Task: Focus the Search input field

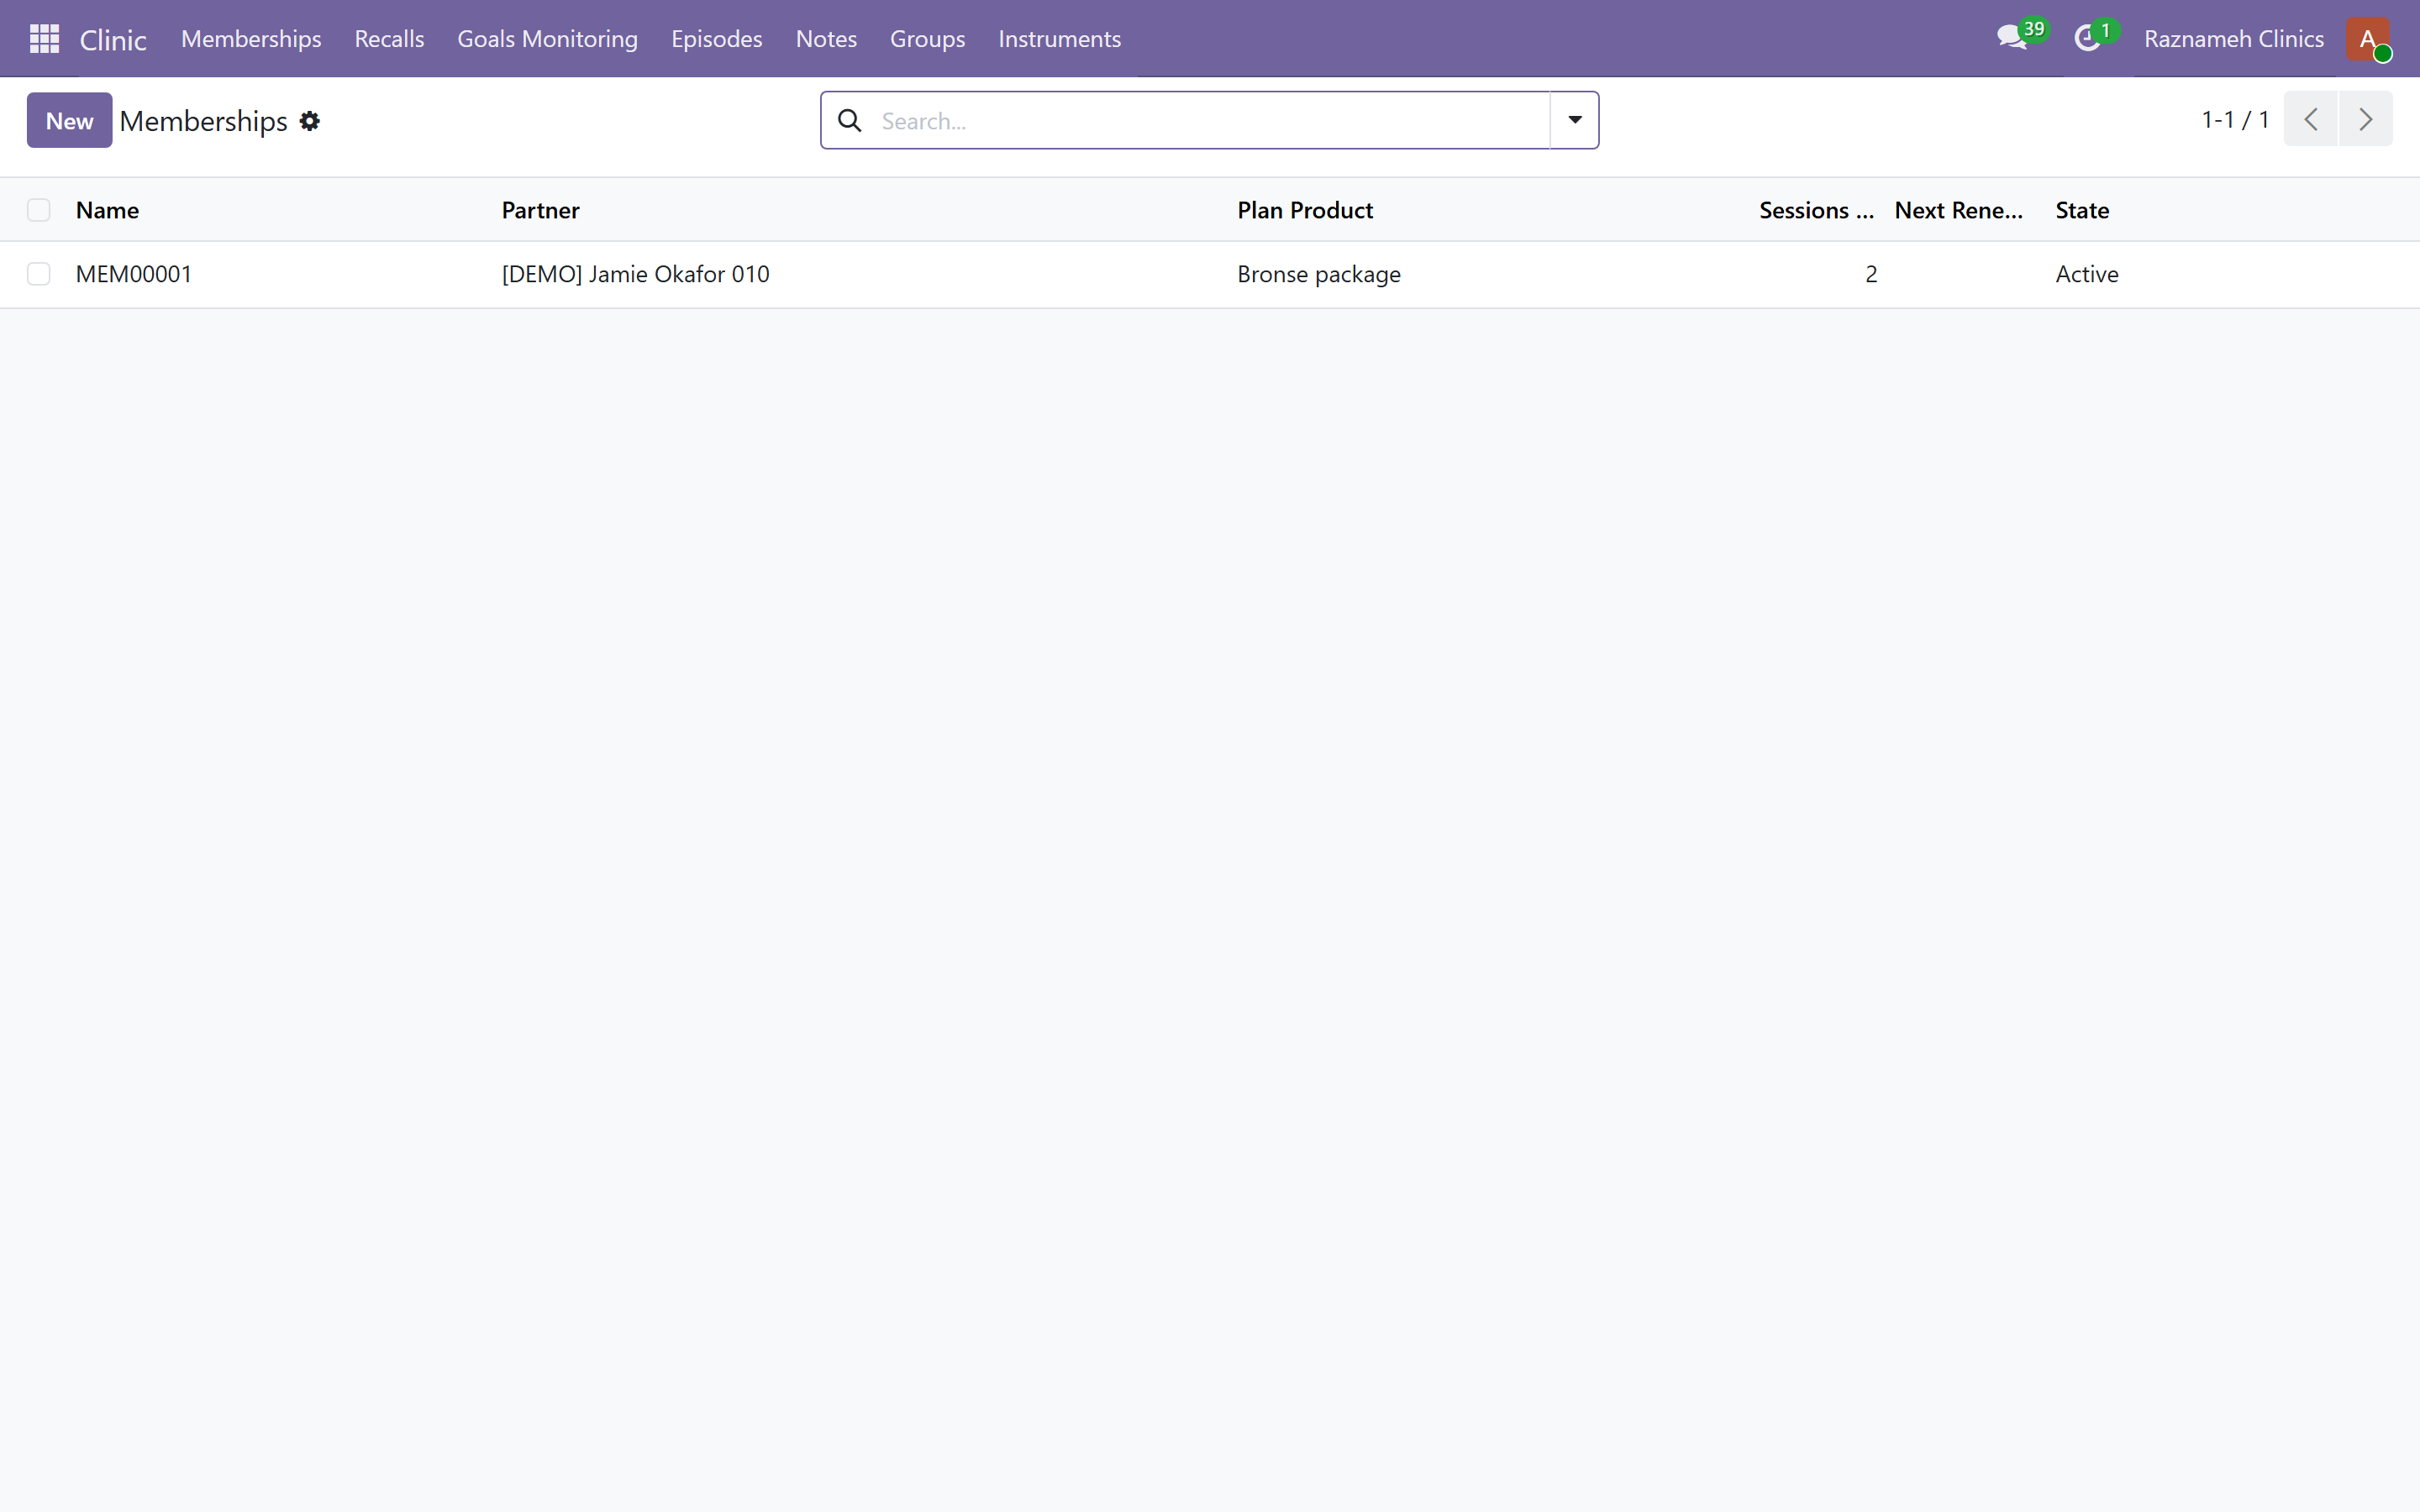Action: [1210, 121]
